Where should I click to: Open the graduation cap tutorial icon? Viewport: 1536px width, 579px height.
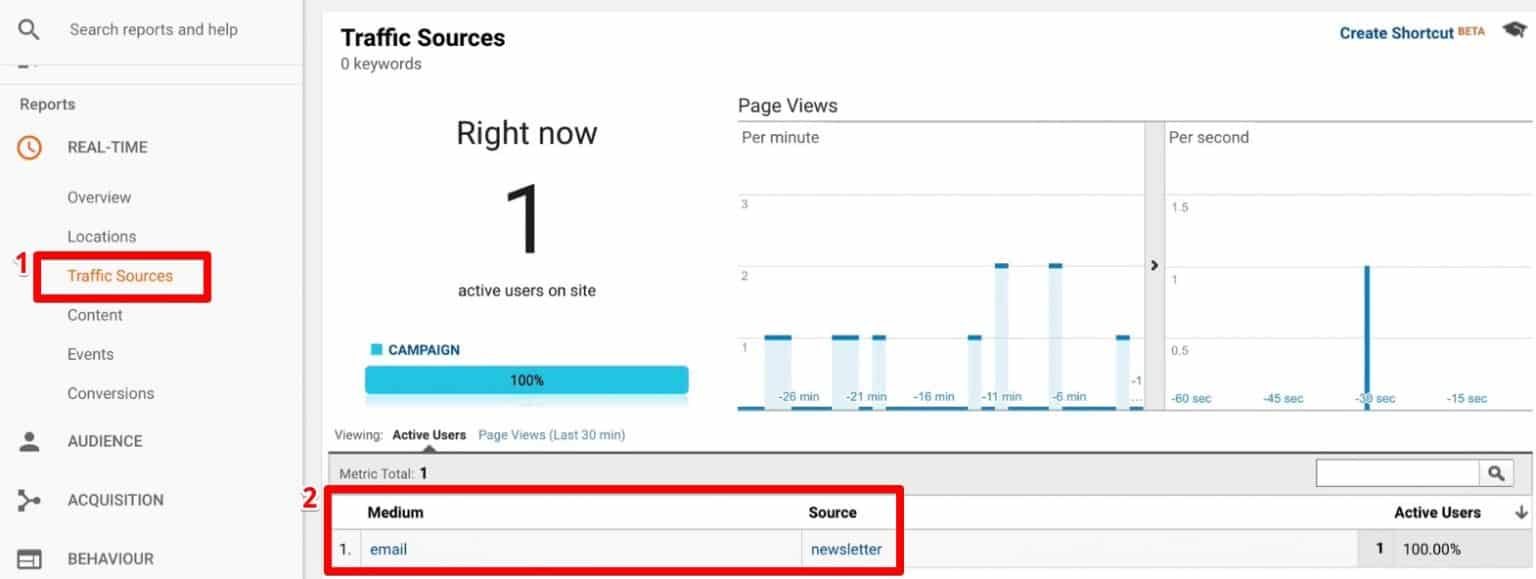pyautogui.click(x=1513, y=29)
